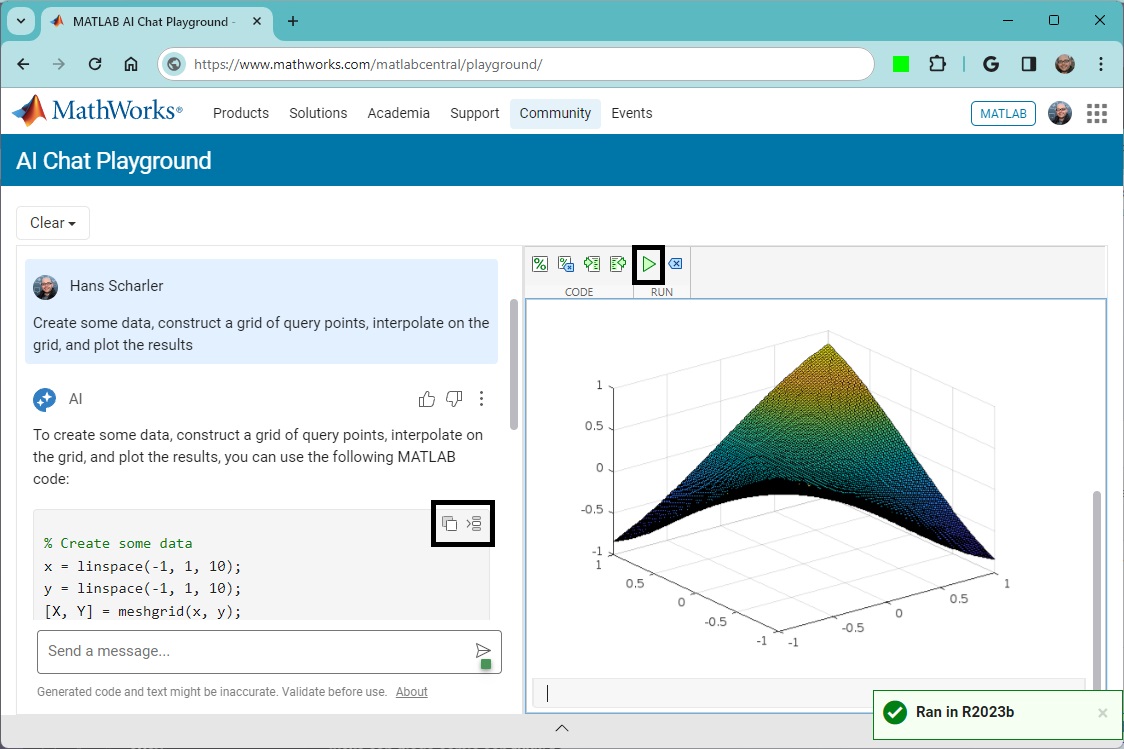Insert the code into the editor

click(x=475, y=523)
